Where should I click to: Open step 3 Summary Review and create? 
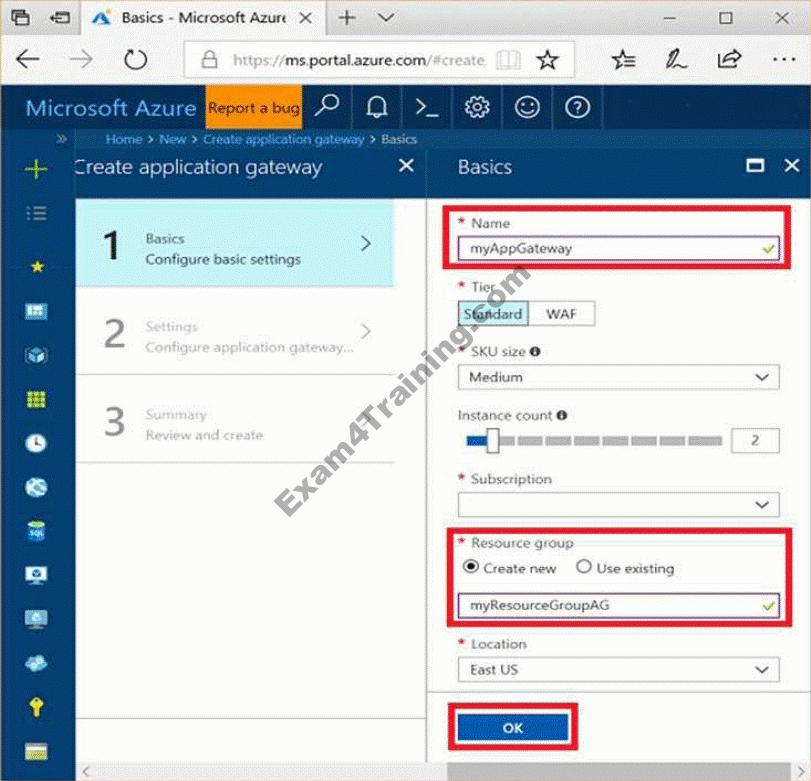click(x=235, y=424)
